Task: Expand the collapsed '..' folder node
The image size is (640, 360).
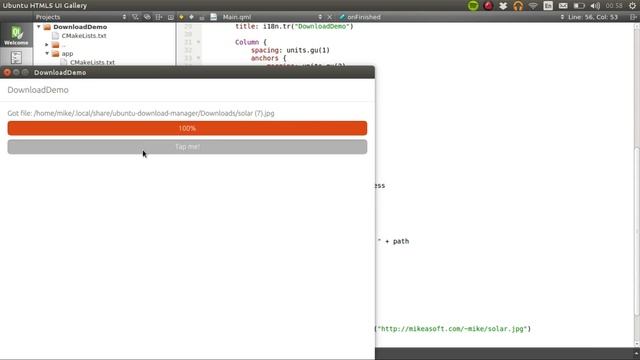Action: 47,44
